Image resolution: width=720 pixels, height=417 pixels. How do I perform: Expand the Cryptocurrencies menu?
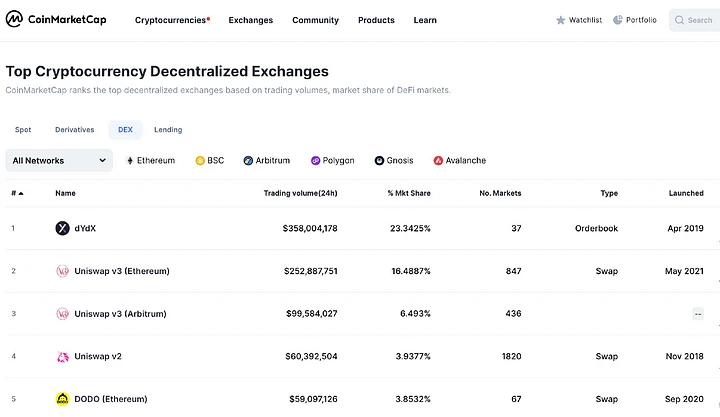[x=172, y=20]
